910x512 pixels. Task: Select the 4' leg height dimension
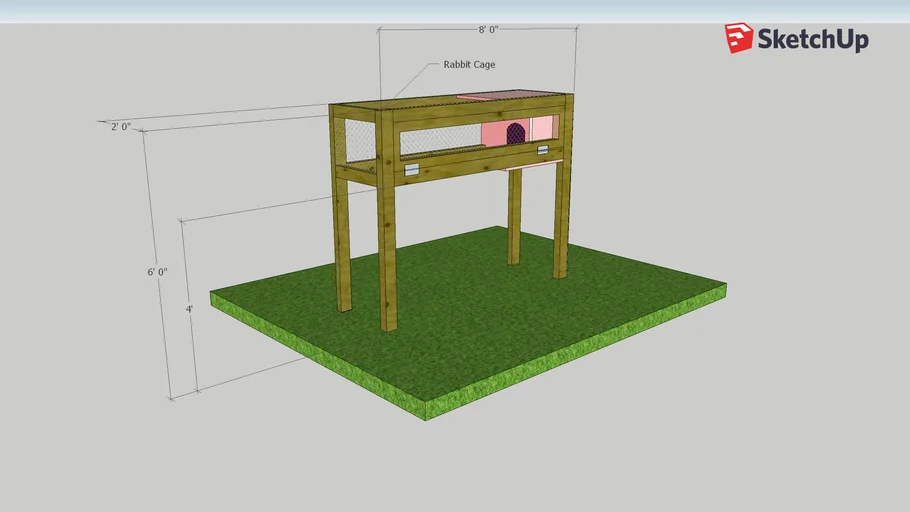pos(189,309)
